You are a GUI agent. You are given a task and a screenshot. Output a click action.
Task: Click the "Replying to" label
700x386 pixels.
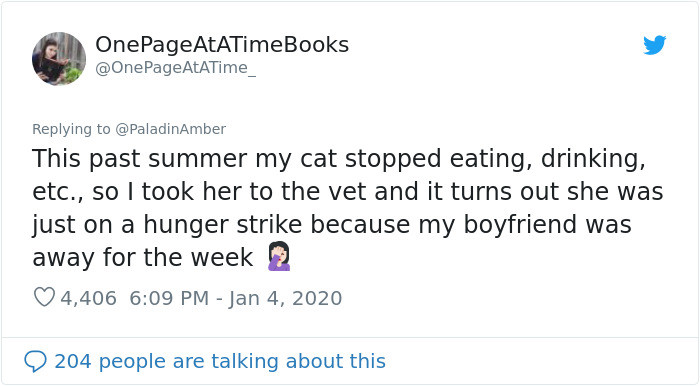(x=71, y=129)
